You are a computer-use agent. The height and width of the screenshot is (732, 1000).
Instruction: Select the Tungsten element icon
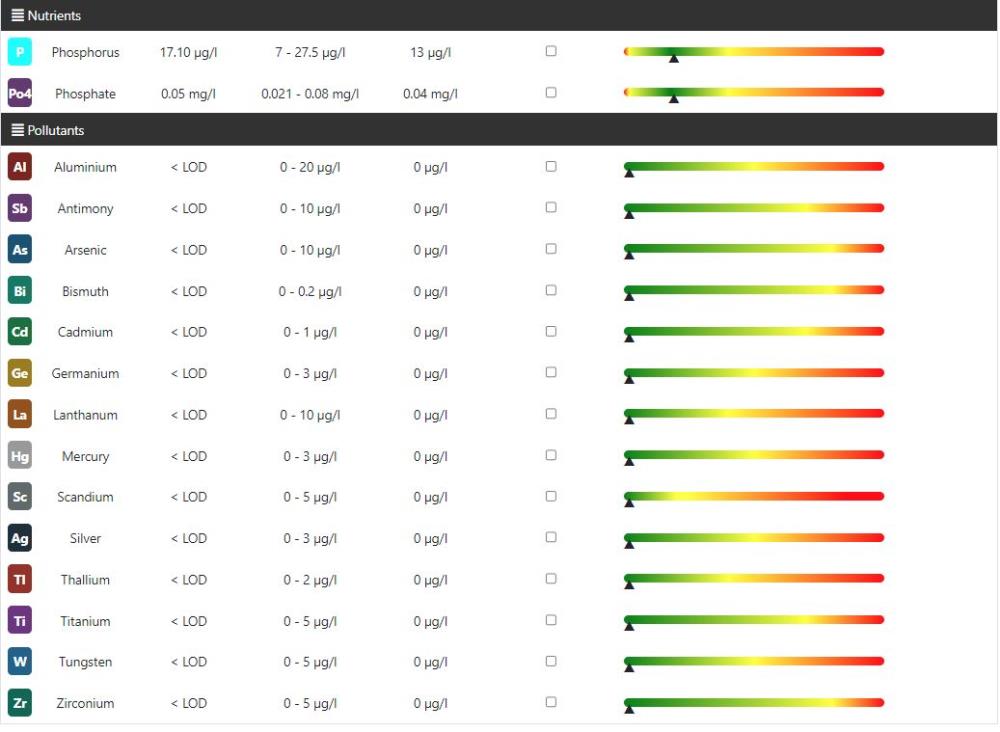tap(19, 661)
